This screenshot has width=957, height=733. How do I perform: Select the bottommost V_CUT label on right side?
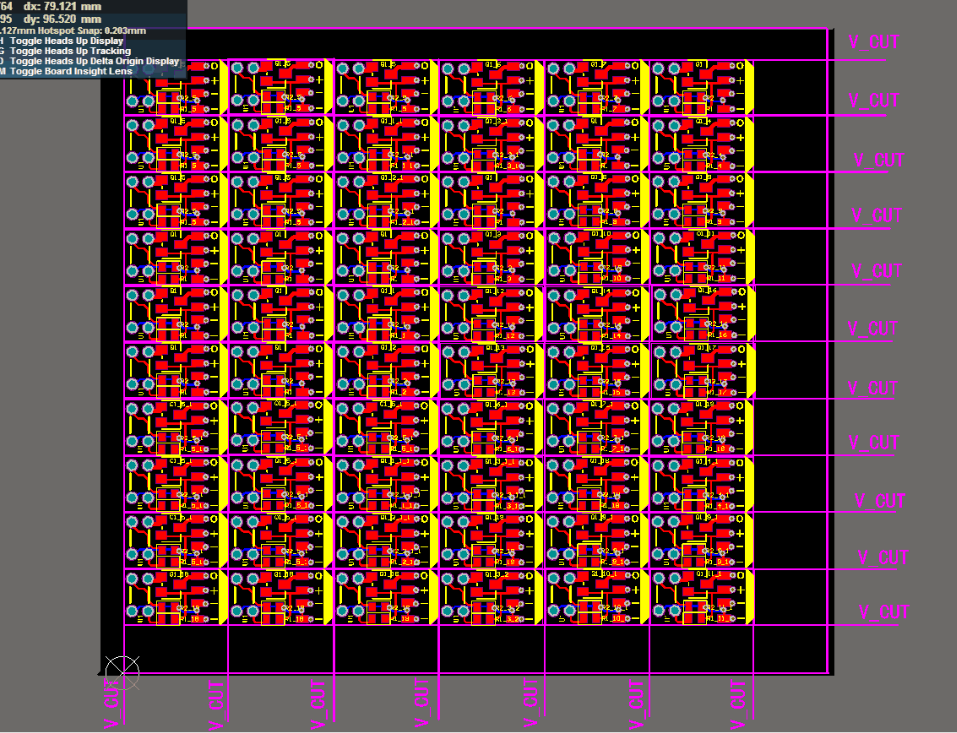coord(883,612)
